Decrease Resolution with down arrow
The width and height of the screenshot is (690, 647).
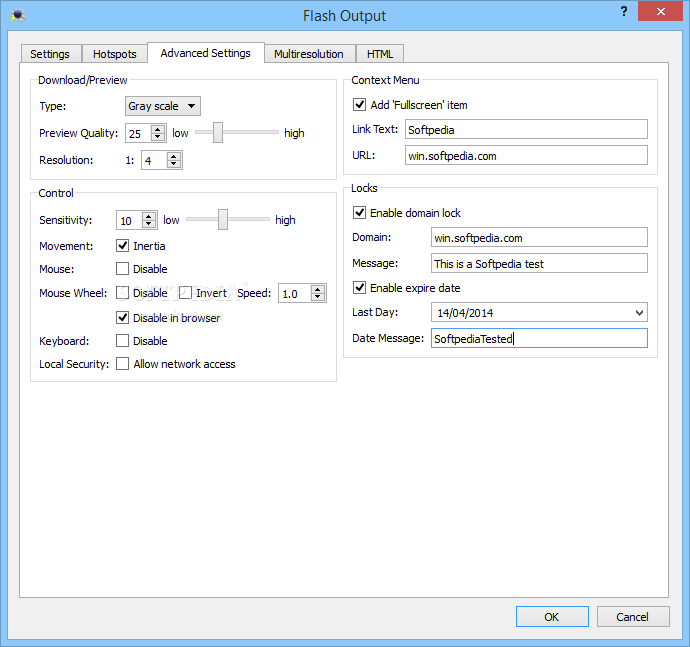pyautogui.click(x=174, y=164)
